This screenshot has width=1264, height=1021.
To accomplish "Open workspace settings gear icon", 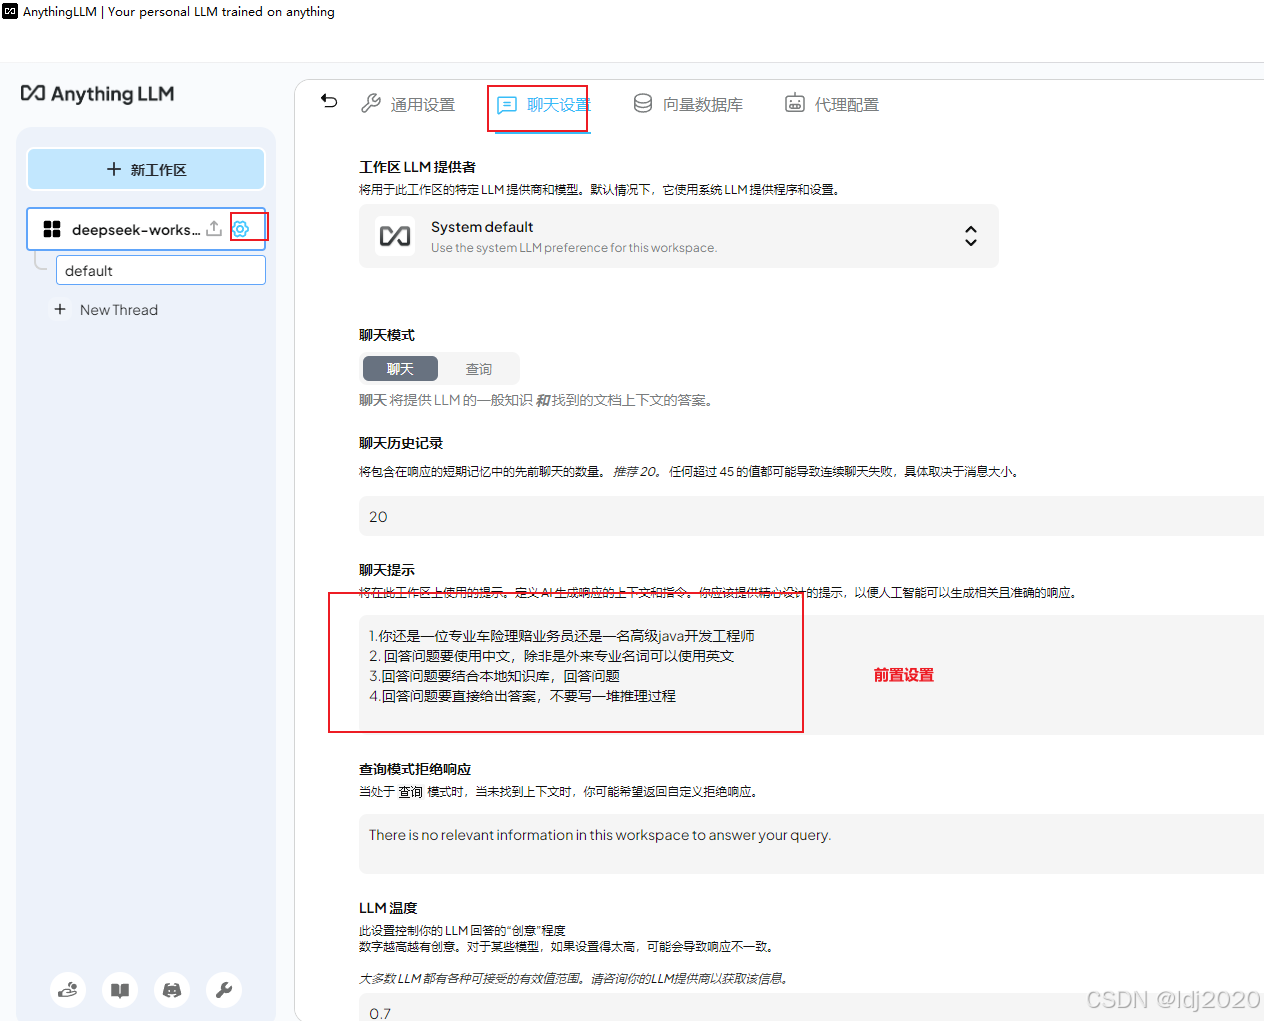I will [x=241, y=229].
